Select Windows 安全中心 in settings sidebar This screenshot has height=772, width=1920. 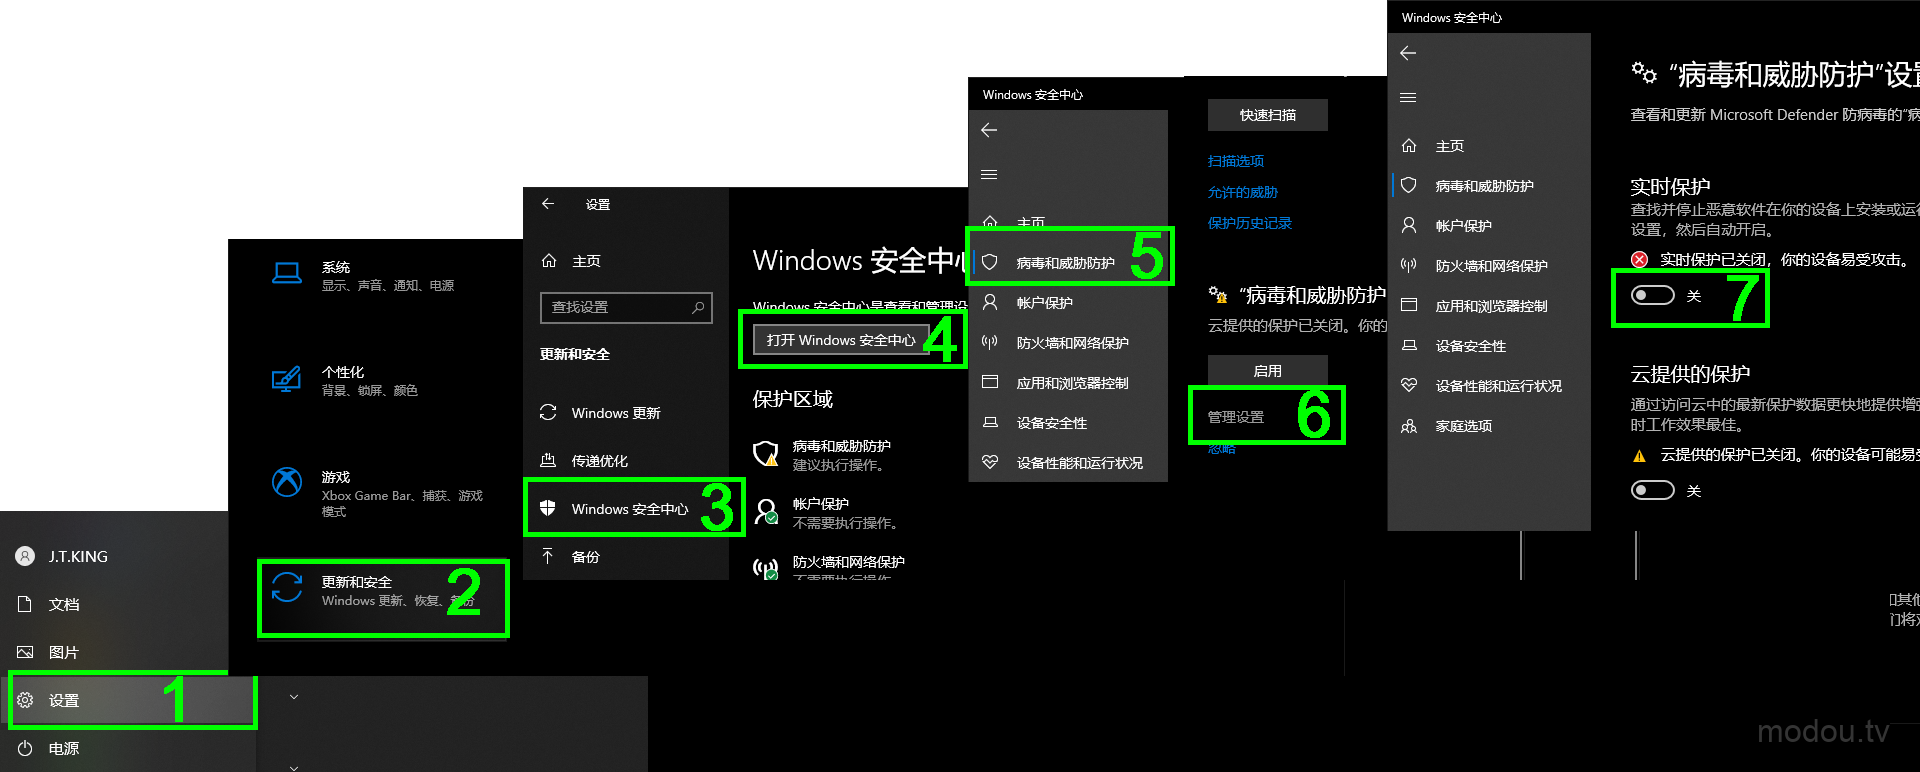click(629, 509)
